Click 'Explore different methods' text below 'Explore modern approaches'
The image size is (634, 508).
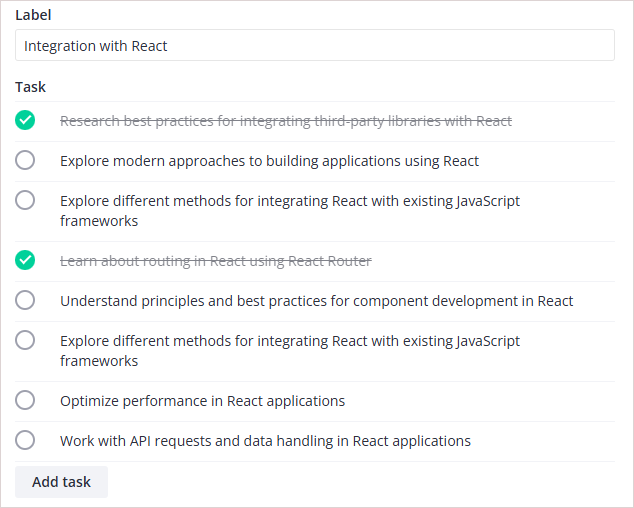click(290, 211)
